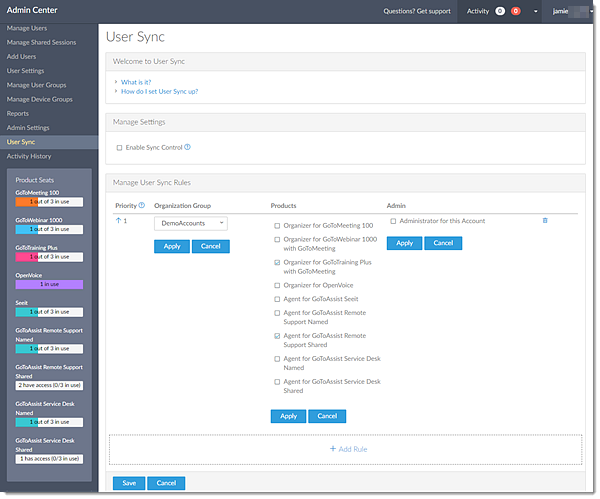600x499 pixels.
Task: Click GoToAssist Remote Support Shared access bar
Action: pos(49,385)
